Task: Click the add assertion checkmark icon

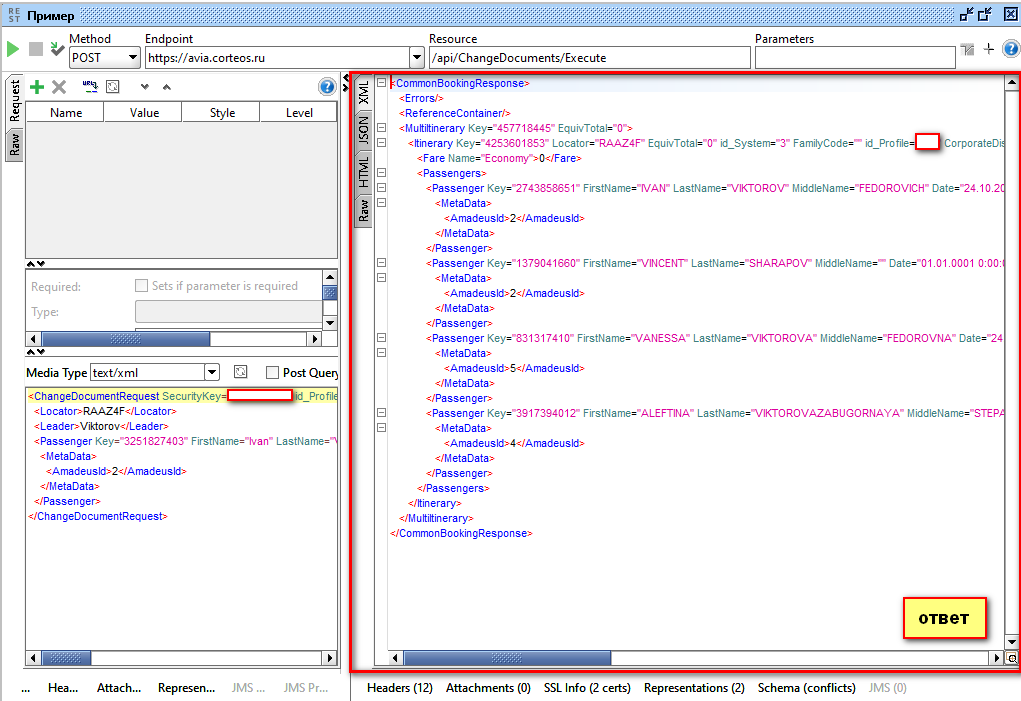Action: point(57,49)
